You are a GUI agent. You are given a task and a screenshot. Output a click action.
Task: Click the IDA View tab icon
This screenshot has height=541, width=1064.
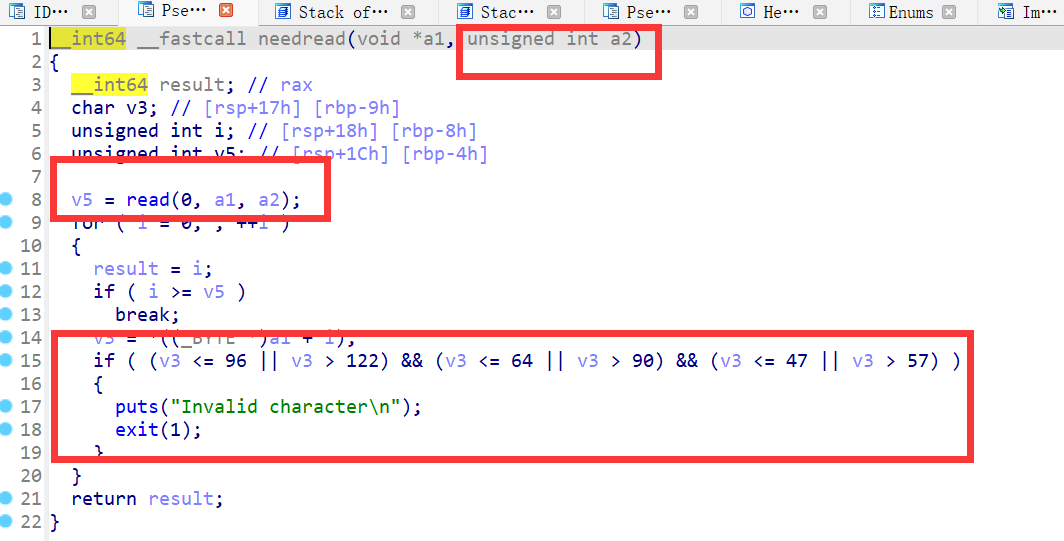click(17, 12)
